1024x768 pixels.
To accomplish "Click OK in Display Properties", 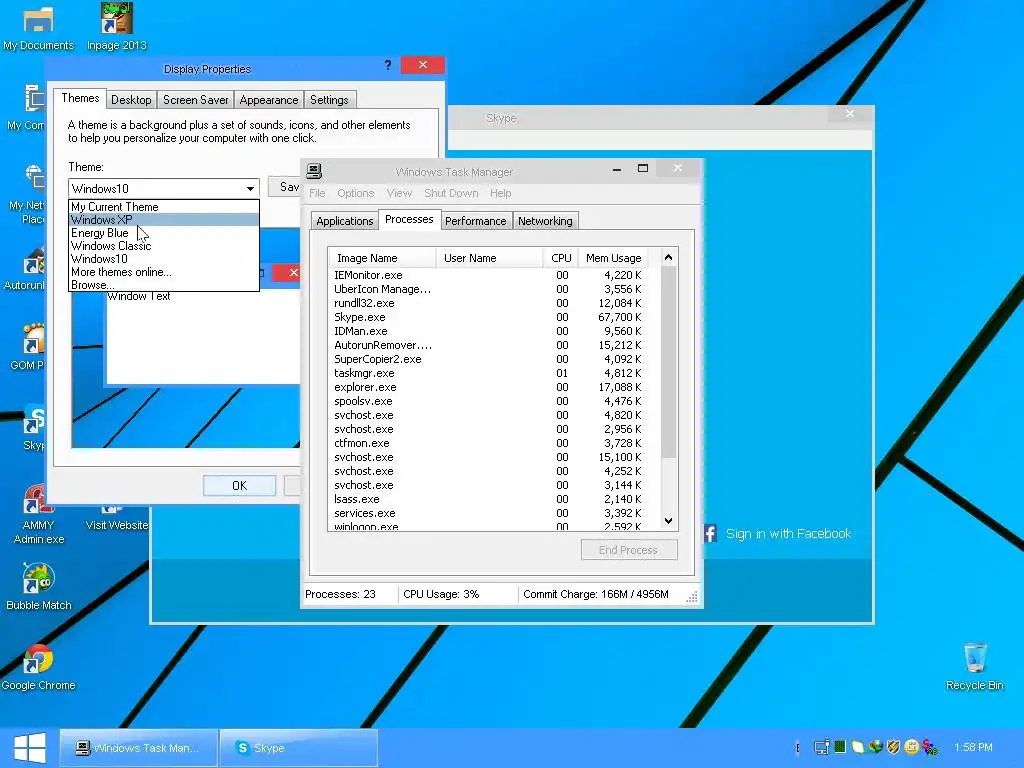I will click(240, 485).
